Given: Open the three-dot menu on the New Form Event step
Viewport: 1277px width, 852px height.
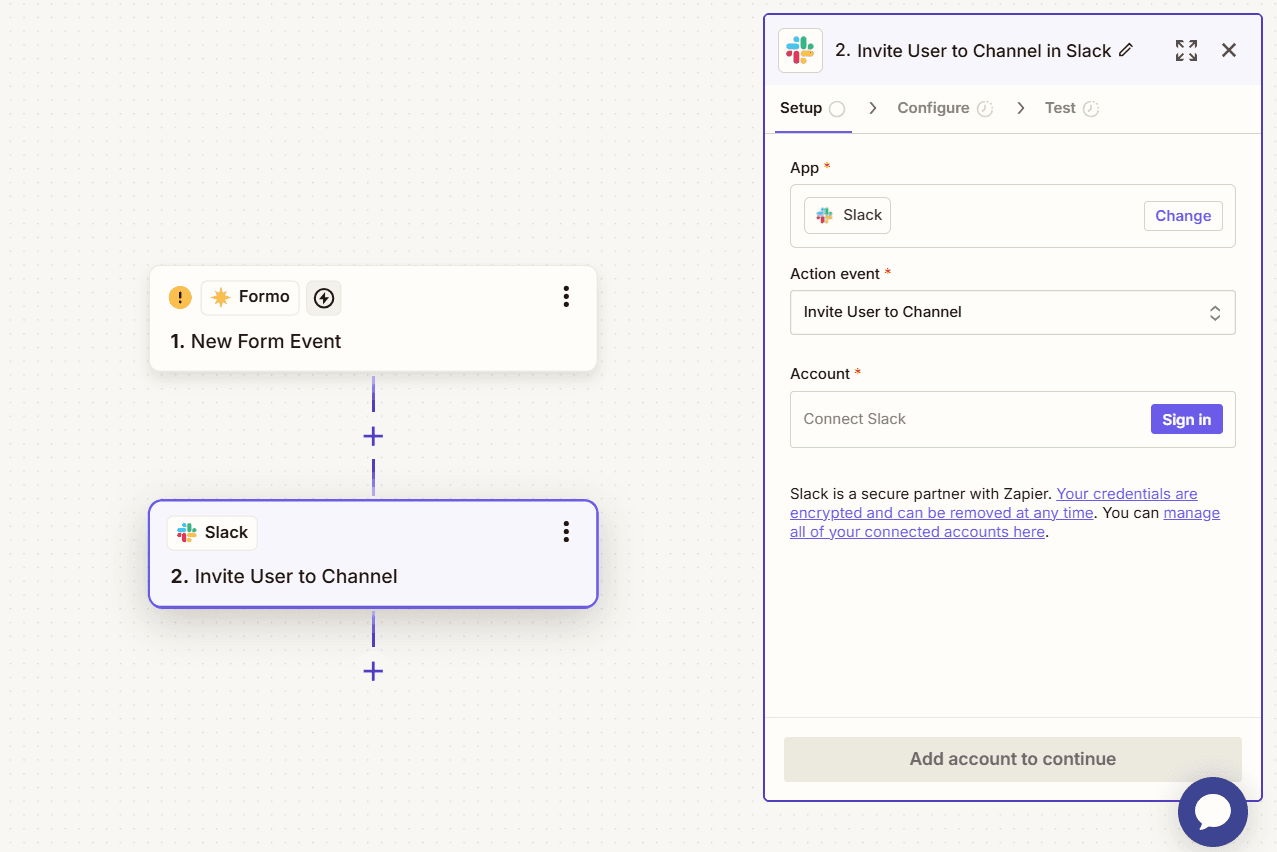Looking at the screenshot, I should coord(566,296).
